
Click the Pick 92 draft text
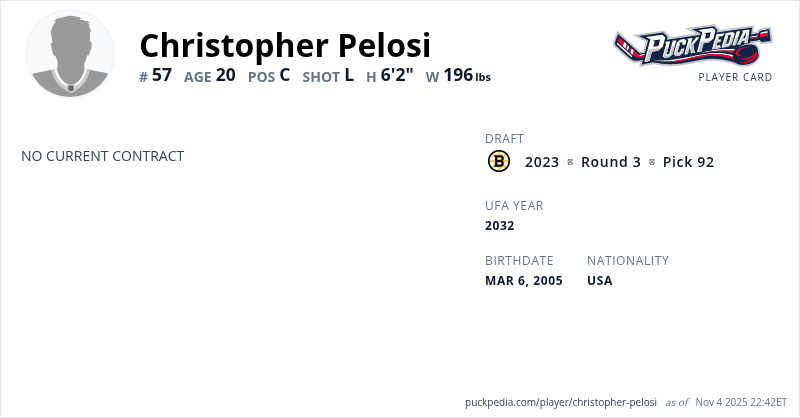pyautogui.click(x=688, y=162)
